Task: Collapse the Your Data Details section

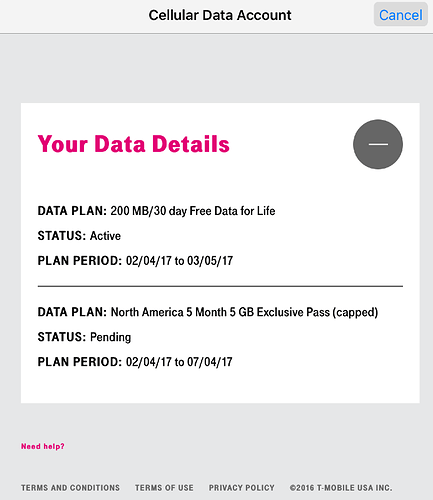Action: click(x=378, y=144)
